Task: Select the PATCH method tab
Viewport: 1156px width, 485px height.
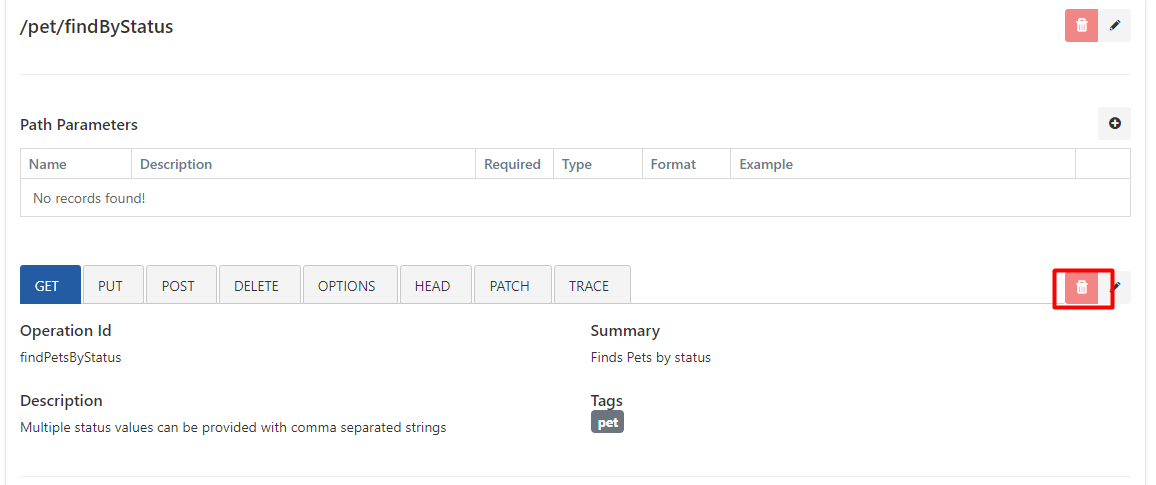Action: click(x=509, y=285)
